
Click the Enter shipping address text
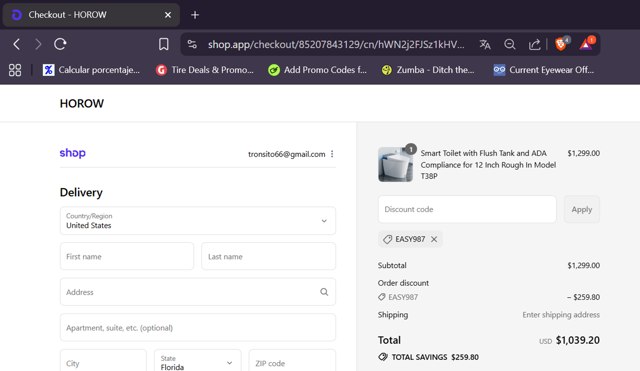(561, 315)
